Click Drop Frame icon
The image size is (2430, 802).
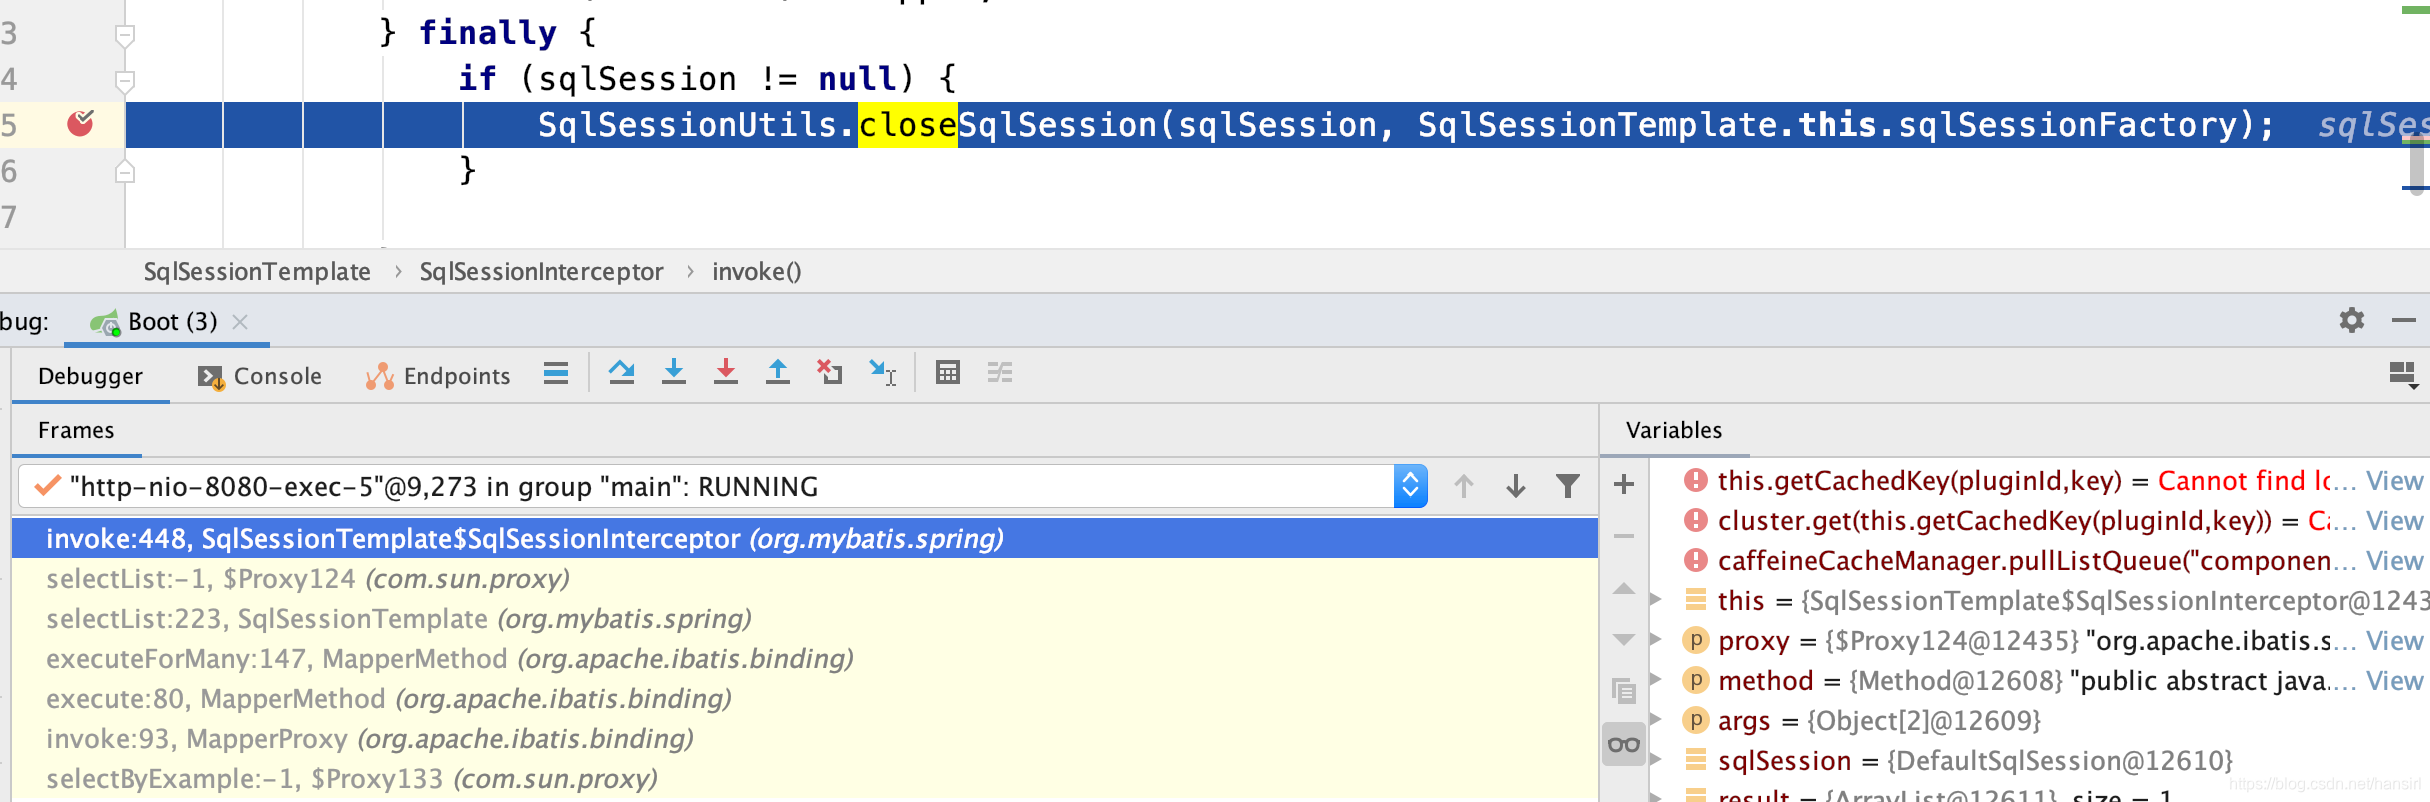[829, 373]
